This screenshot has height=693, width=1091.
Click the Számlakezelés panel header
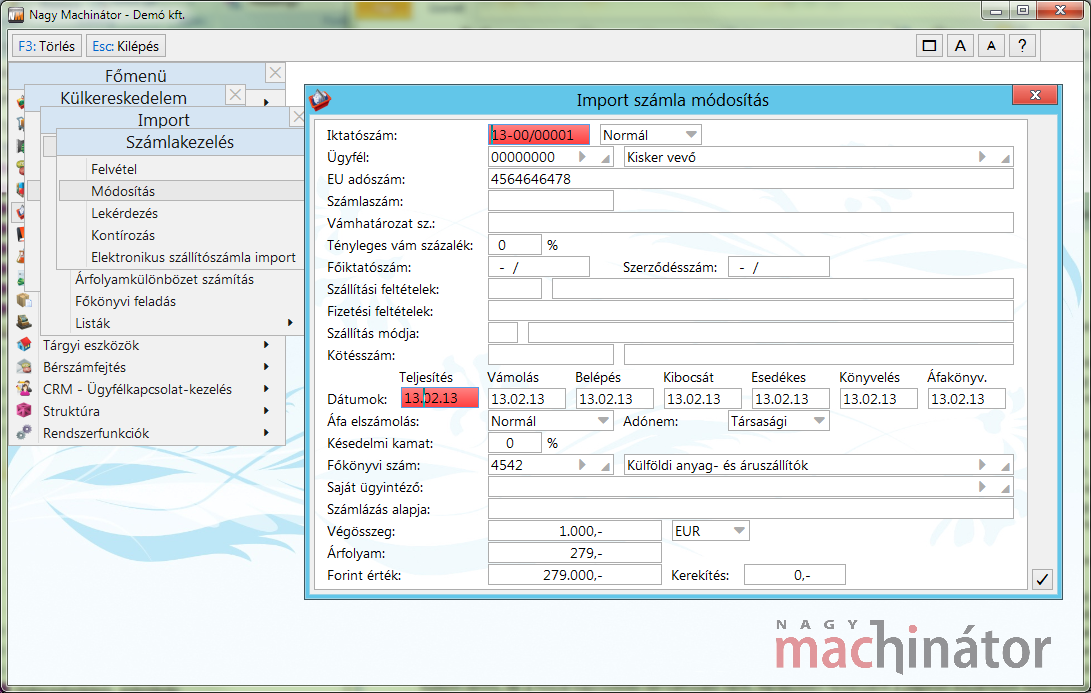[180, 142]
